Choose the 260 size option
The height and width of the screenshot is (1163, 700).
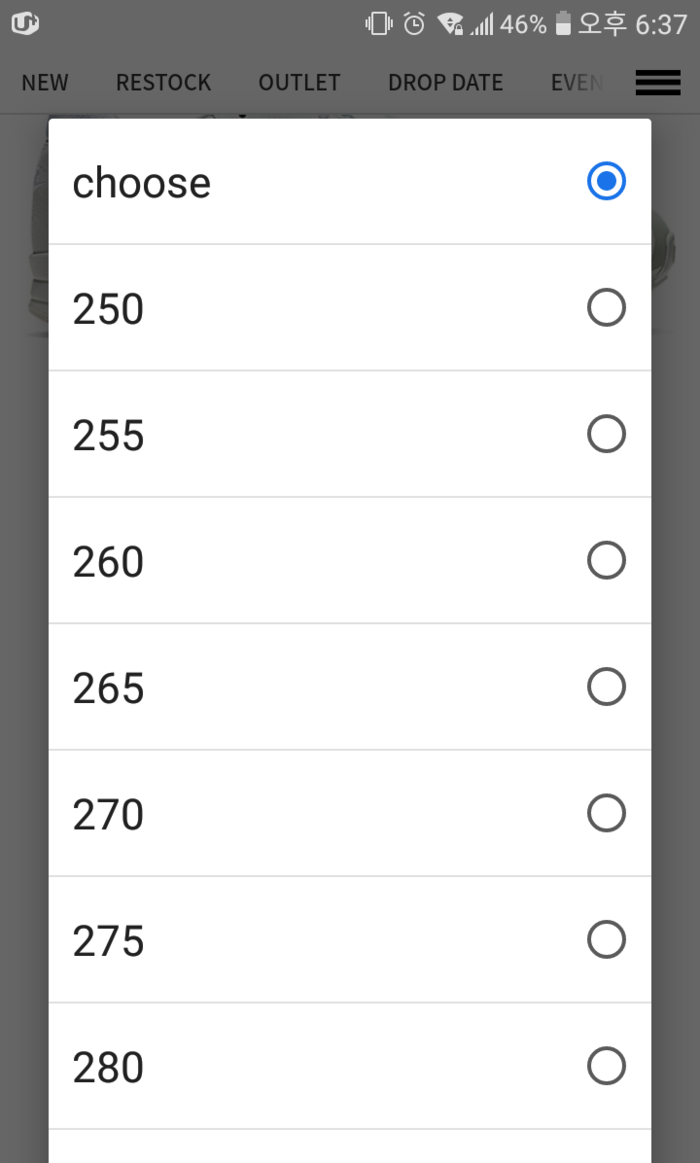[x=606, y=561]
